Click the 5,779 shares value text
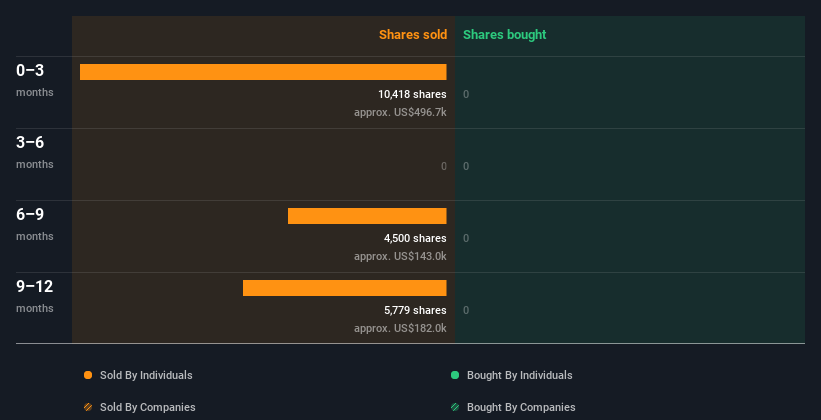 click(x=415, y=311)
